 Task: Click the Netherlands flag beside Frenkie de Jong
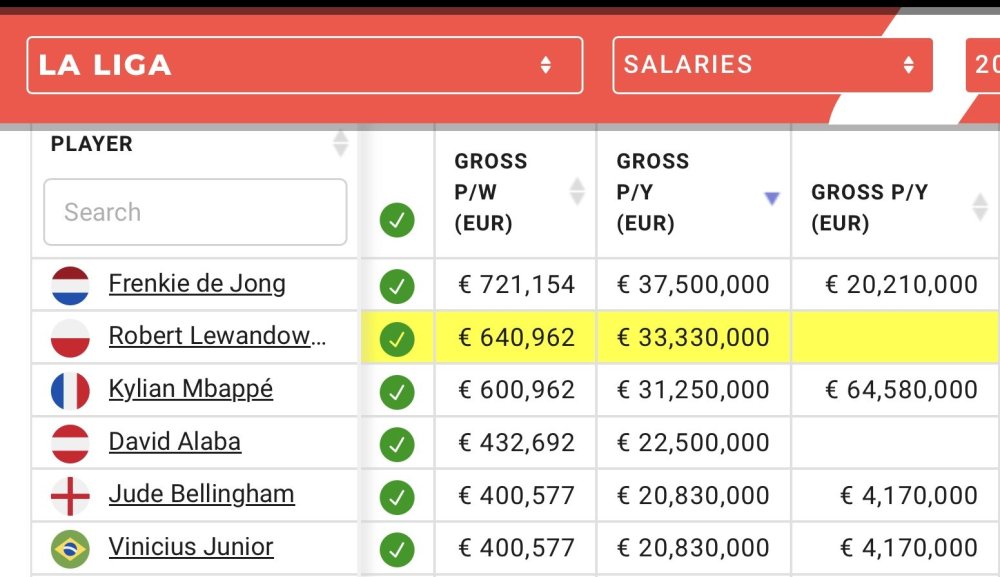point(70,285)
